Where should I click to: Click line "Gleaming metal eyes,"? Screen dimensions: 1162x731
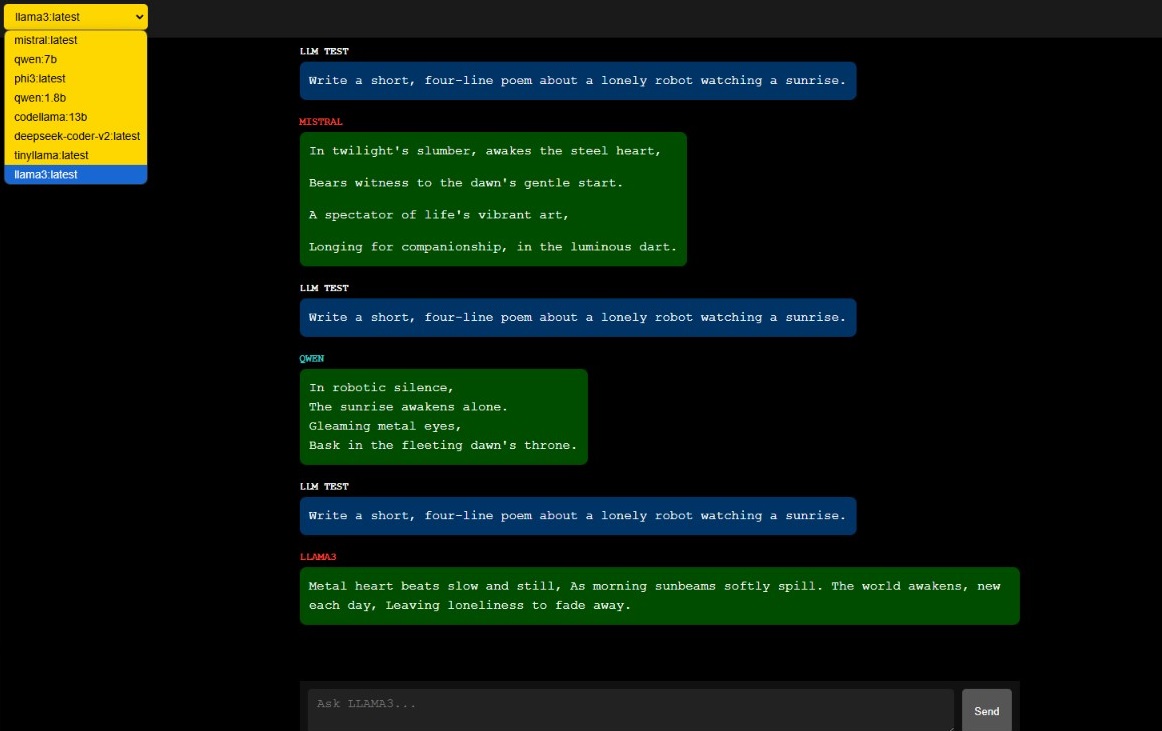point(385,426)
